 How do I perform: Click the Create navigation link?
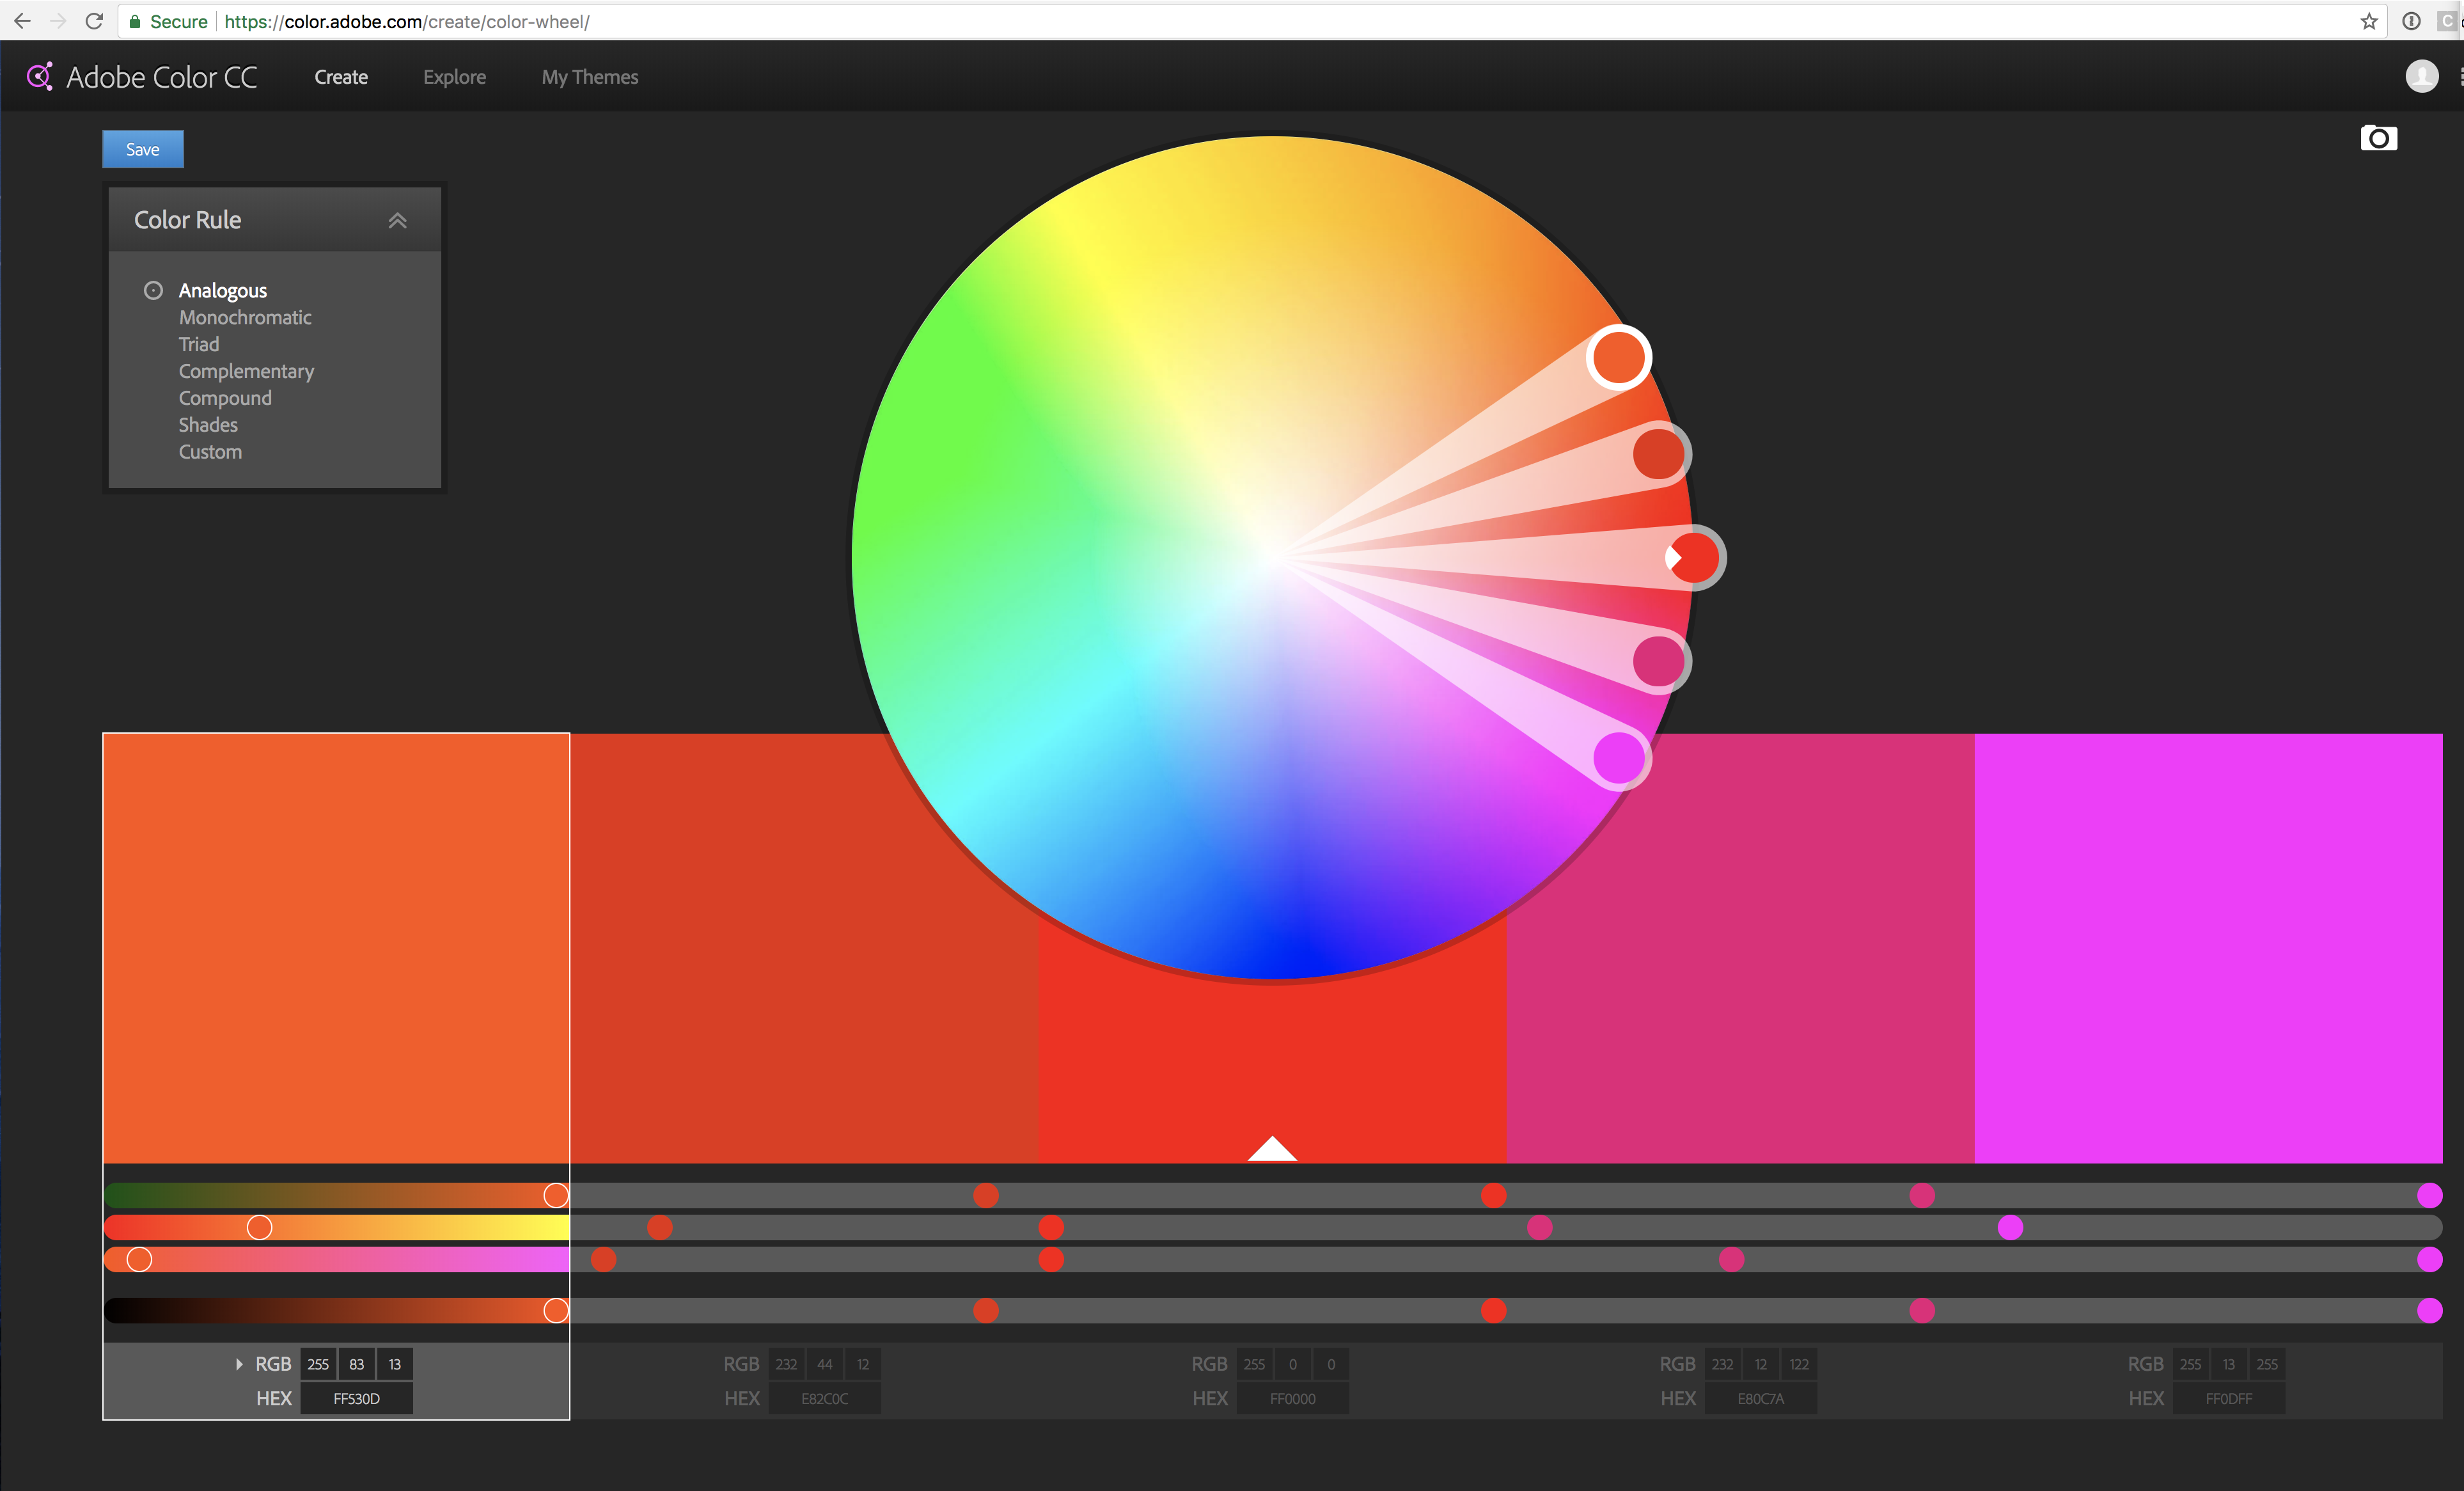pyautogui.click(x=341, y=77)
